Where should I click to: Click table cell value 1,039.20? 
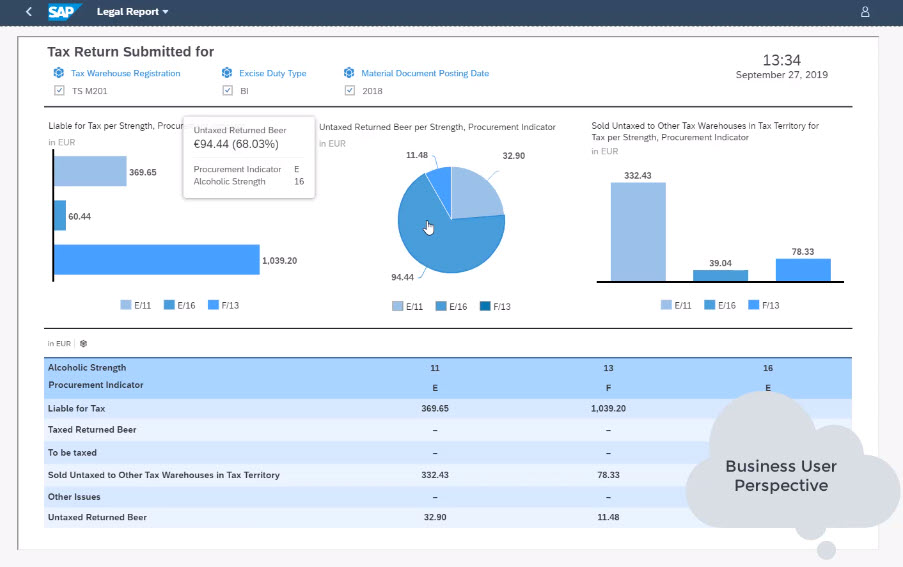(x=608, y=408)
